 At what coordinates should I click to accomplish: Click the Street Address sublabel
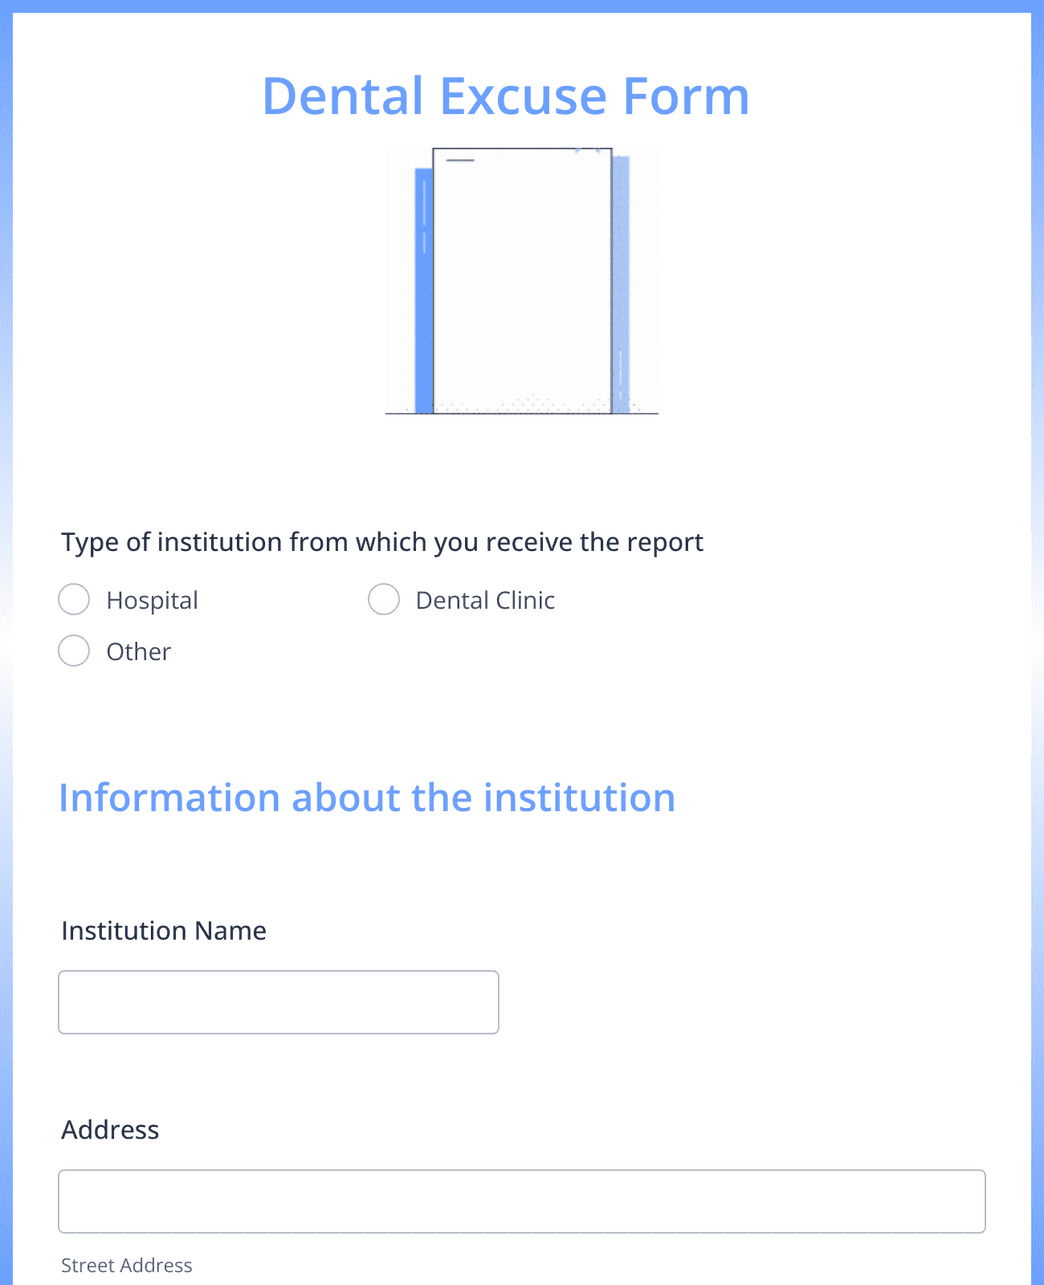coord(127,1265)
